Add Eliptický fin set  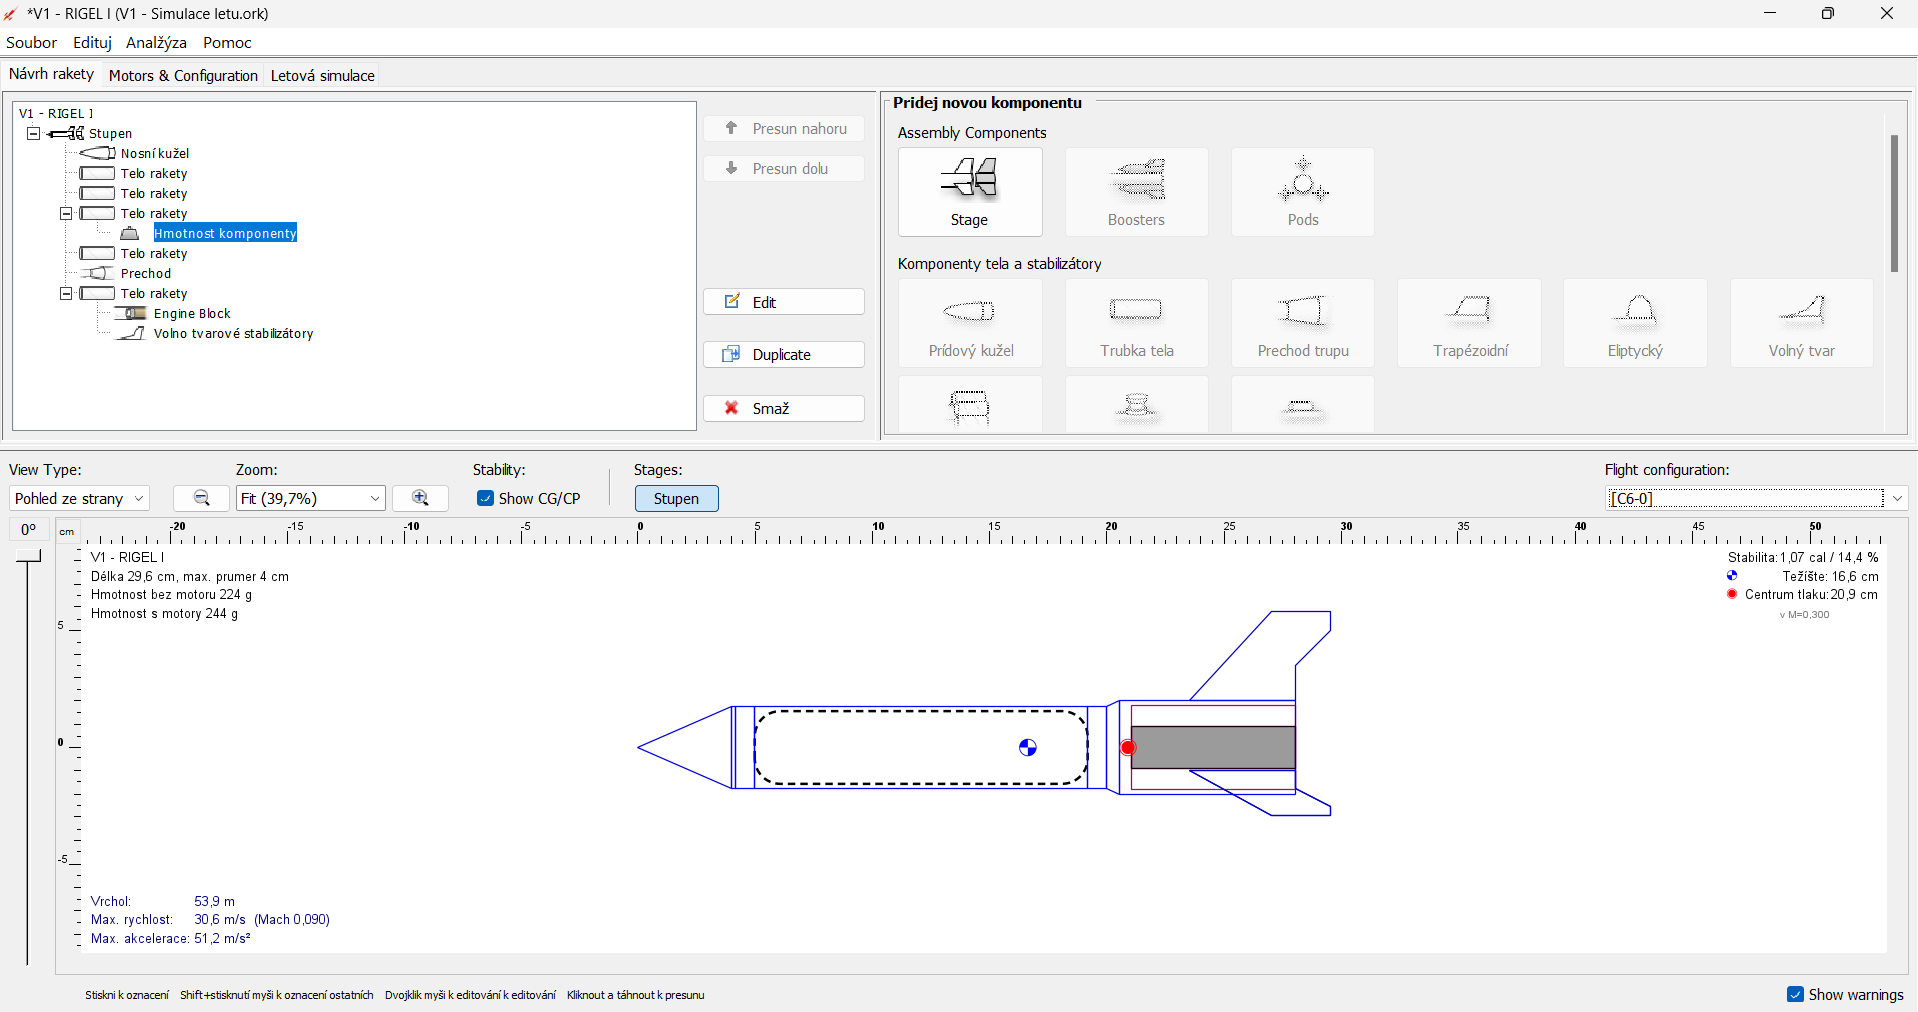1635,323
